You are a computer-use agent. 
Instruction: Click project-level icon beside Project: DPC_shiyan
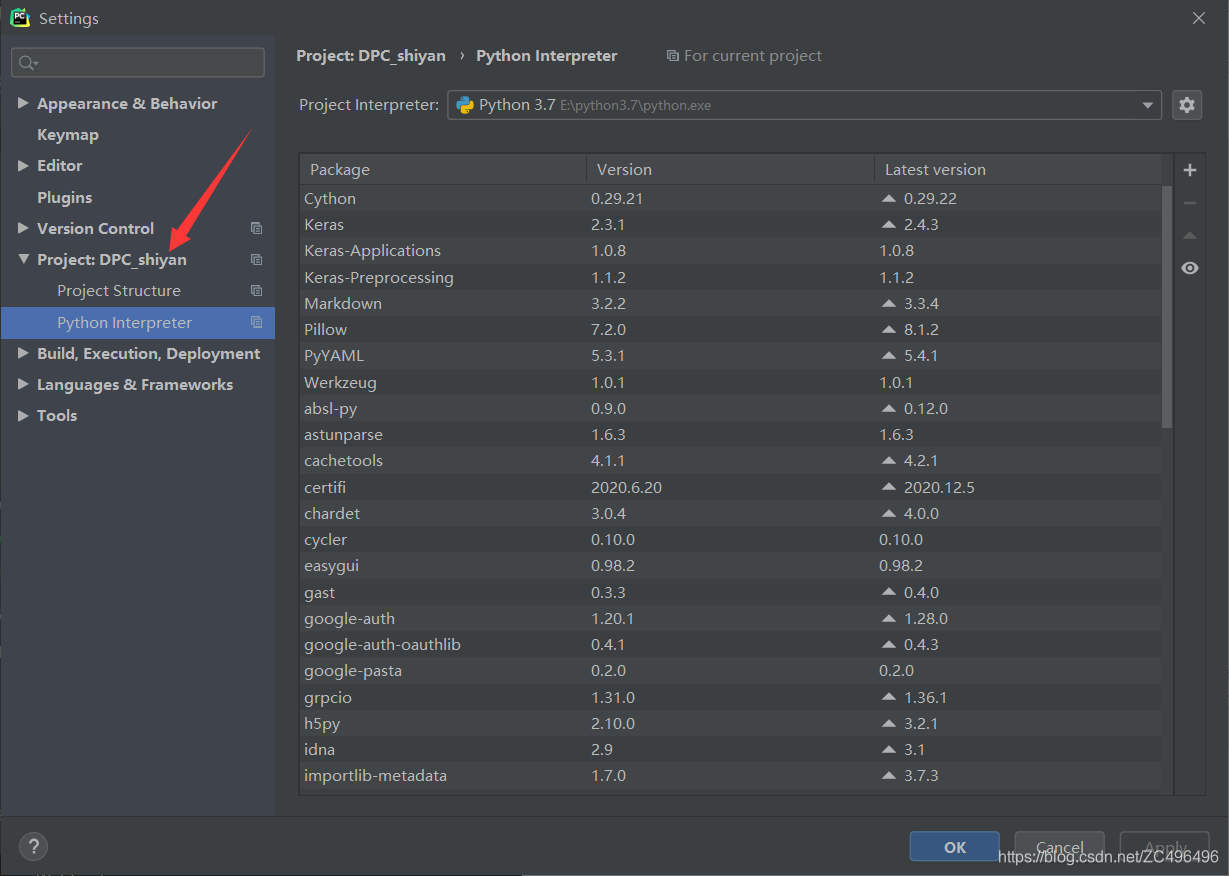pos(256,259)
